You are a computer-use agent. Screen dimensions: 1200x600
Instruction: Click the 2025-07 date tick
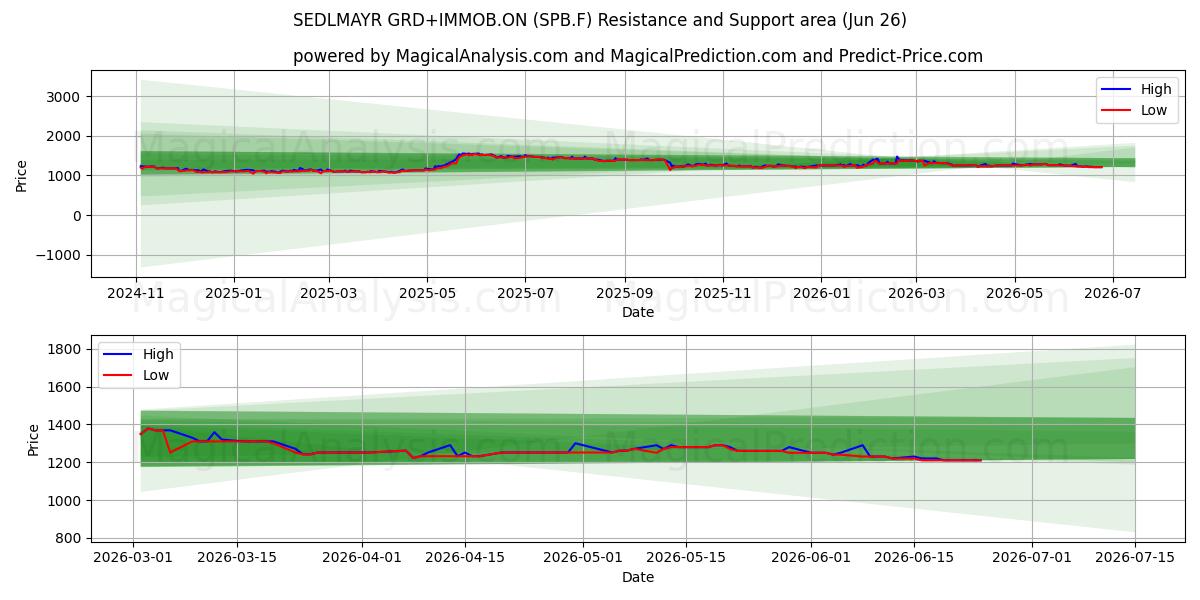coord(525,293)
